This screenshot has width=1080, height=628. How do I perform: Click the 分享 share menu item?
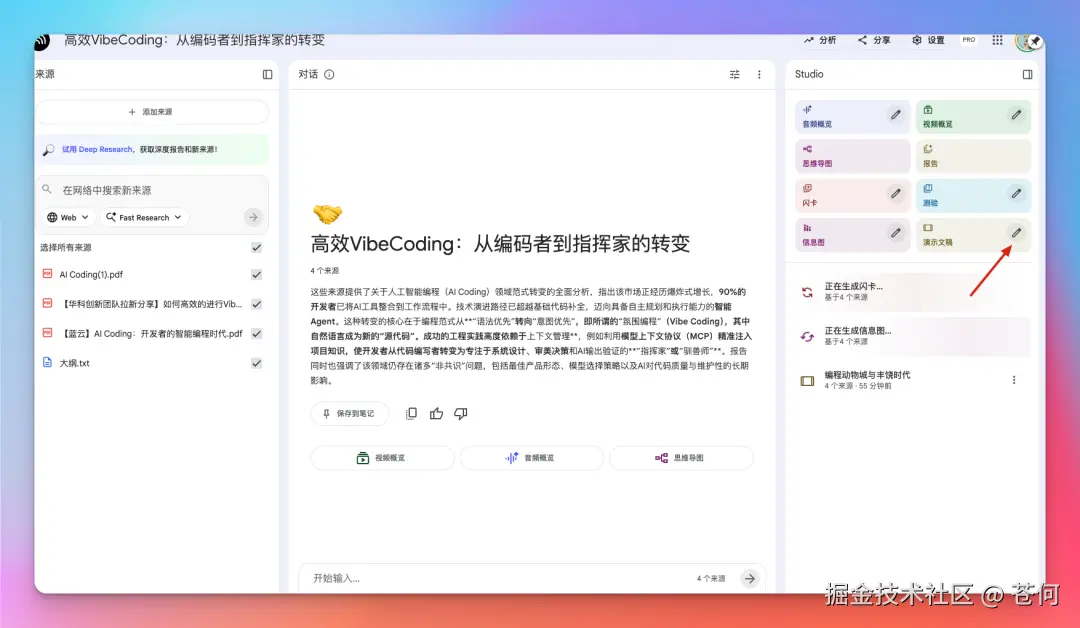click(x=873, y=40)
